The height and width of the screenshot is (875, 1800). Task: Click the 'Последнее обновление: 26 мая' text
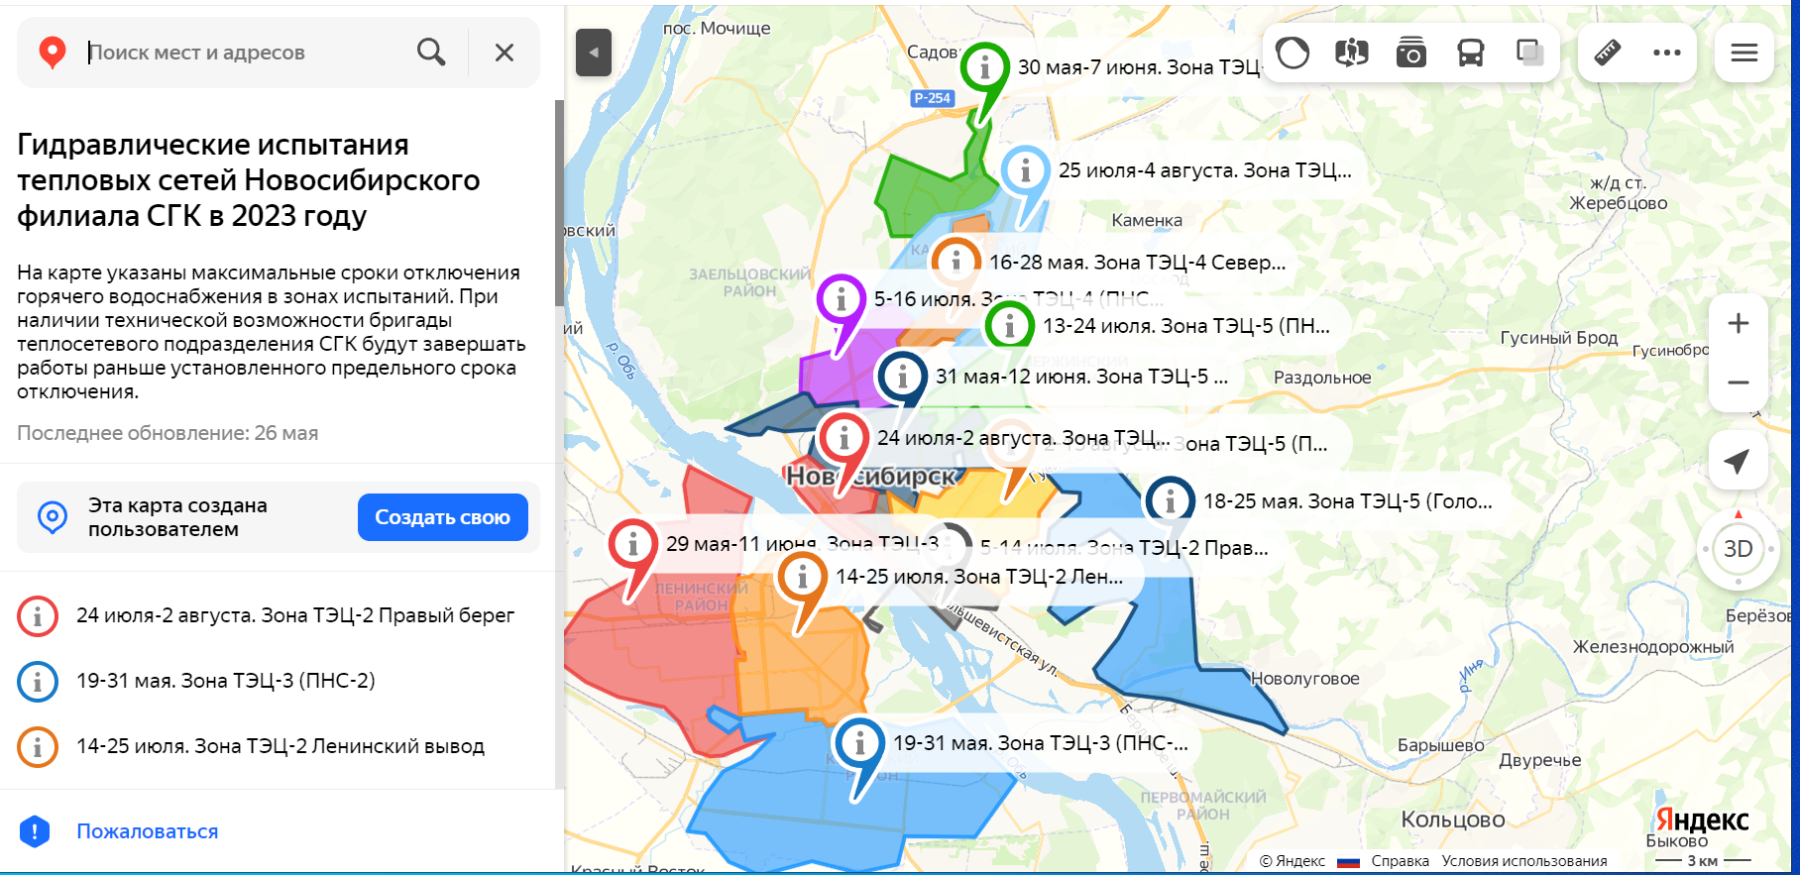click(167, 433)
